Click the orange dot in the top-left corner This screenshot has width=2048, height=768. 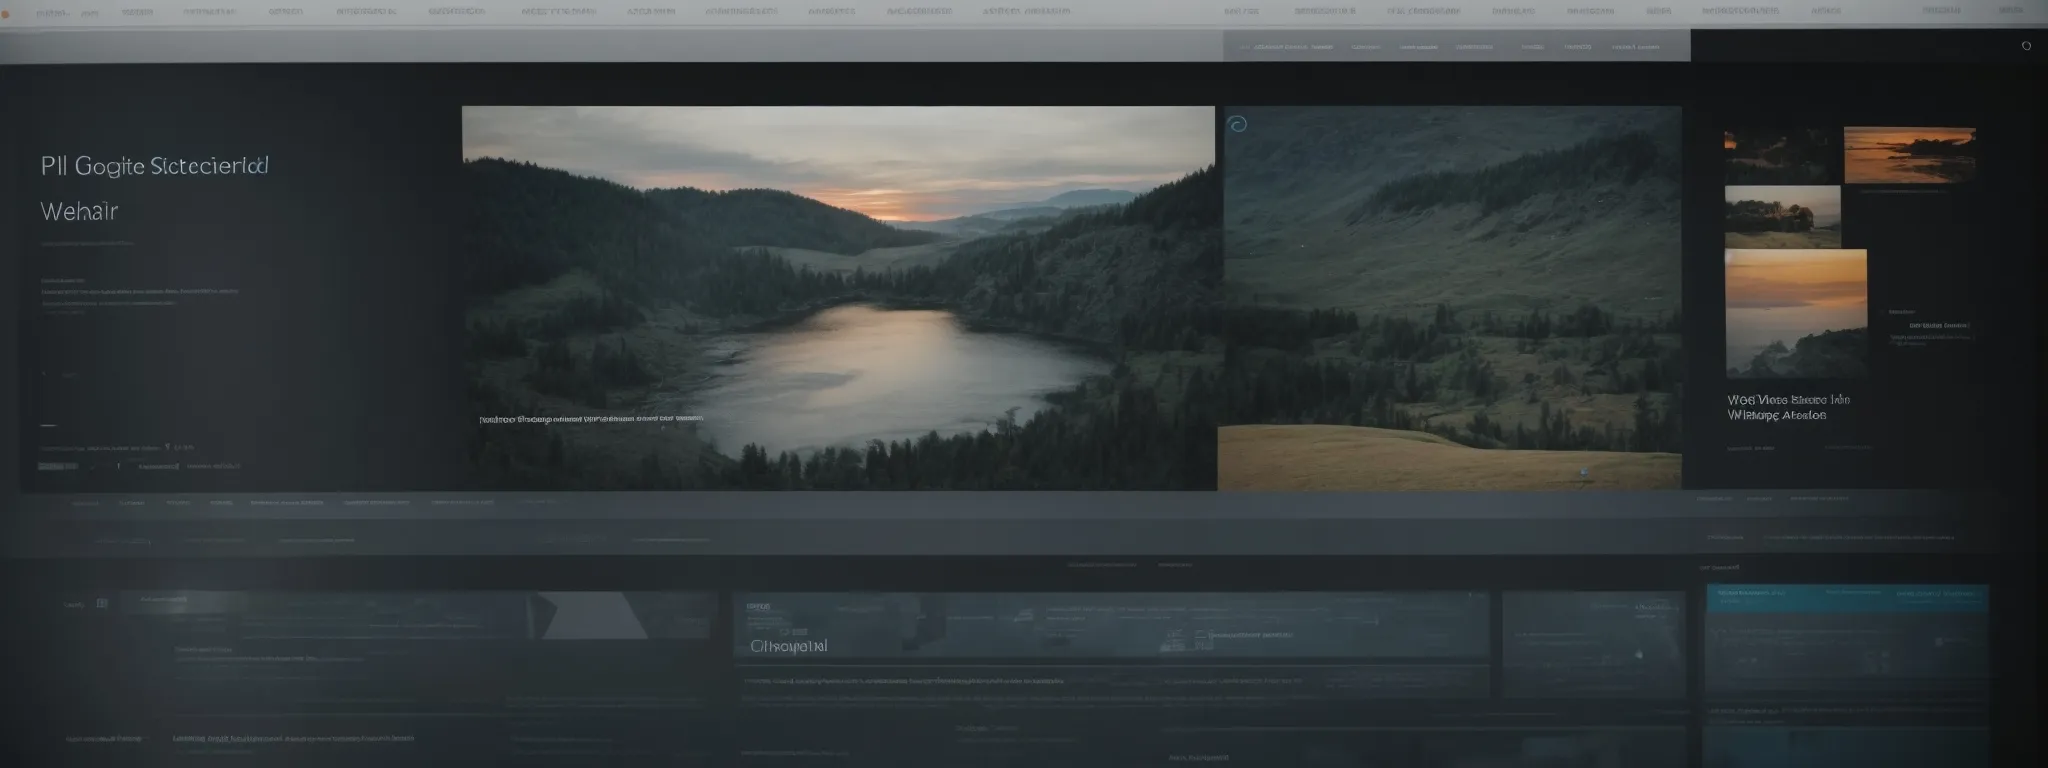point(5,15)
